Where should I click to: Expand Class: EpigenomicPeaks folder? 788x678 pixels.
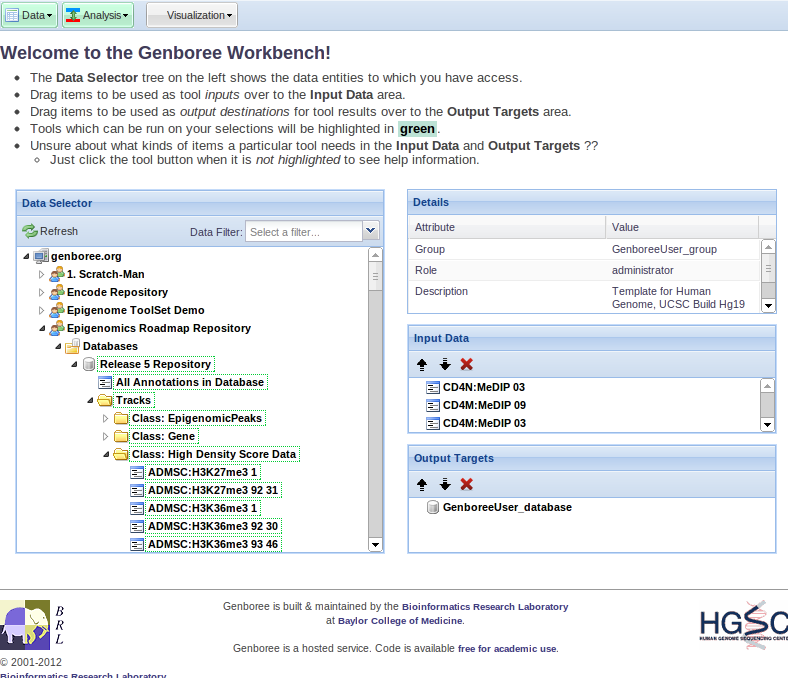coord(106,418)
